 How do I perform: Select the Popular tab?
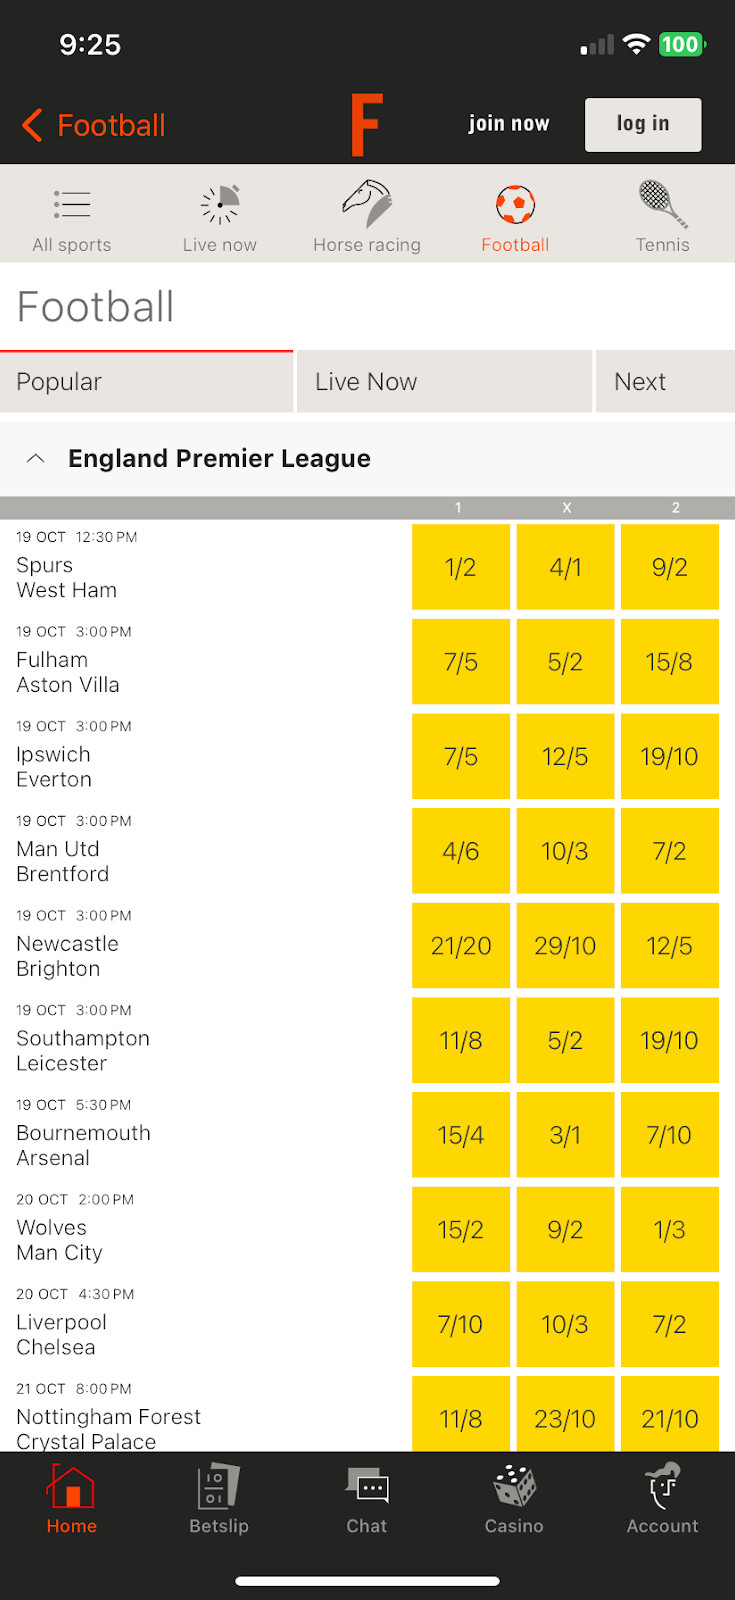point(146,382)
